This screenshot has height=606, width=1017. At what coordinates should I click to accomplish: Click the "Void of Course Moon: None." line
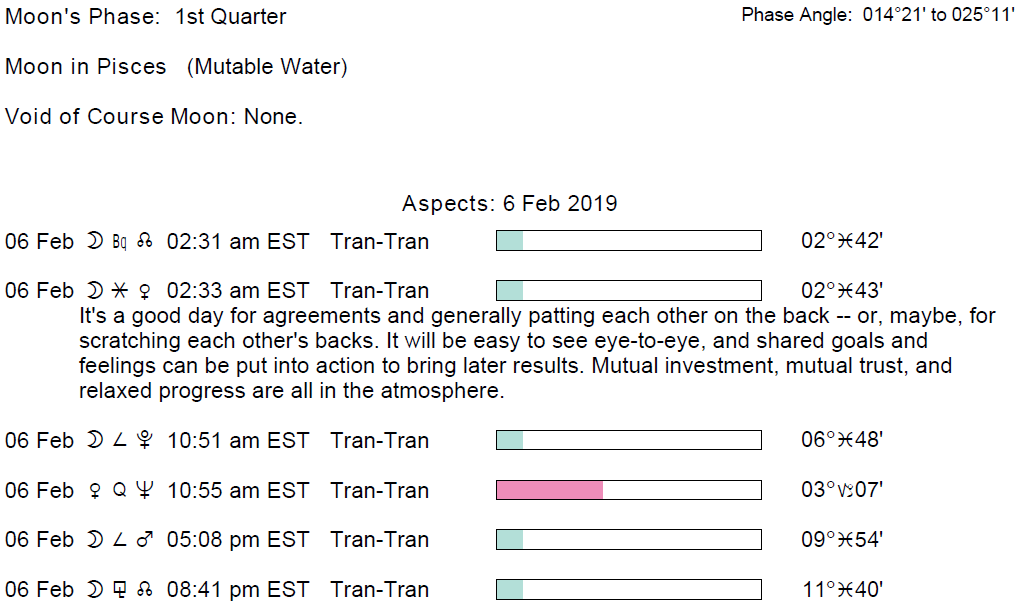pos(154,116)
